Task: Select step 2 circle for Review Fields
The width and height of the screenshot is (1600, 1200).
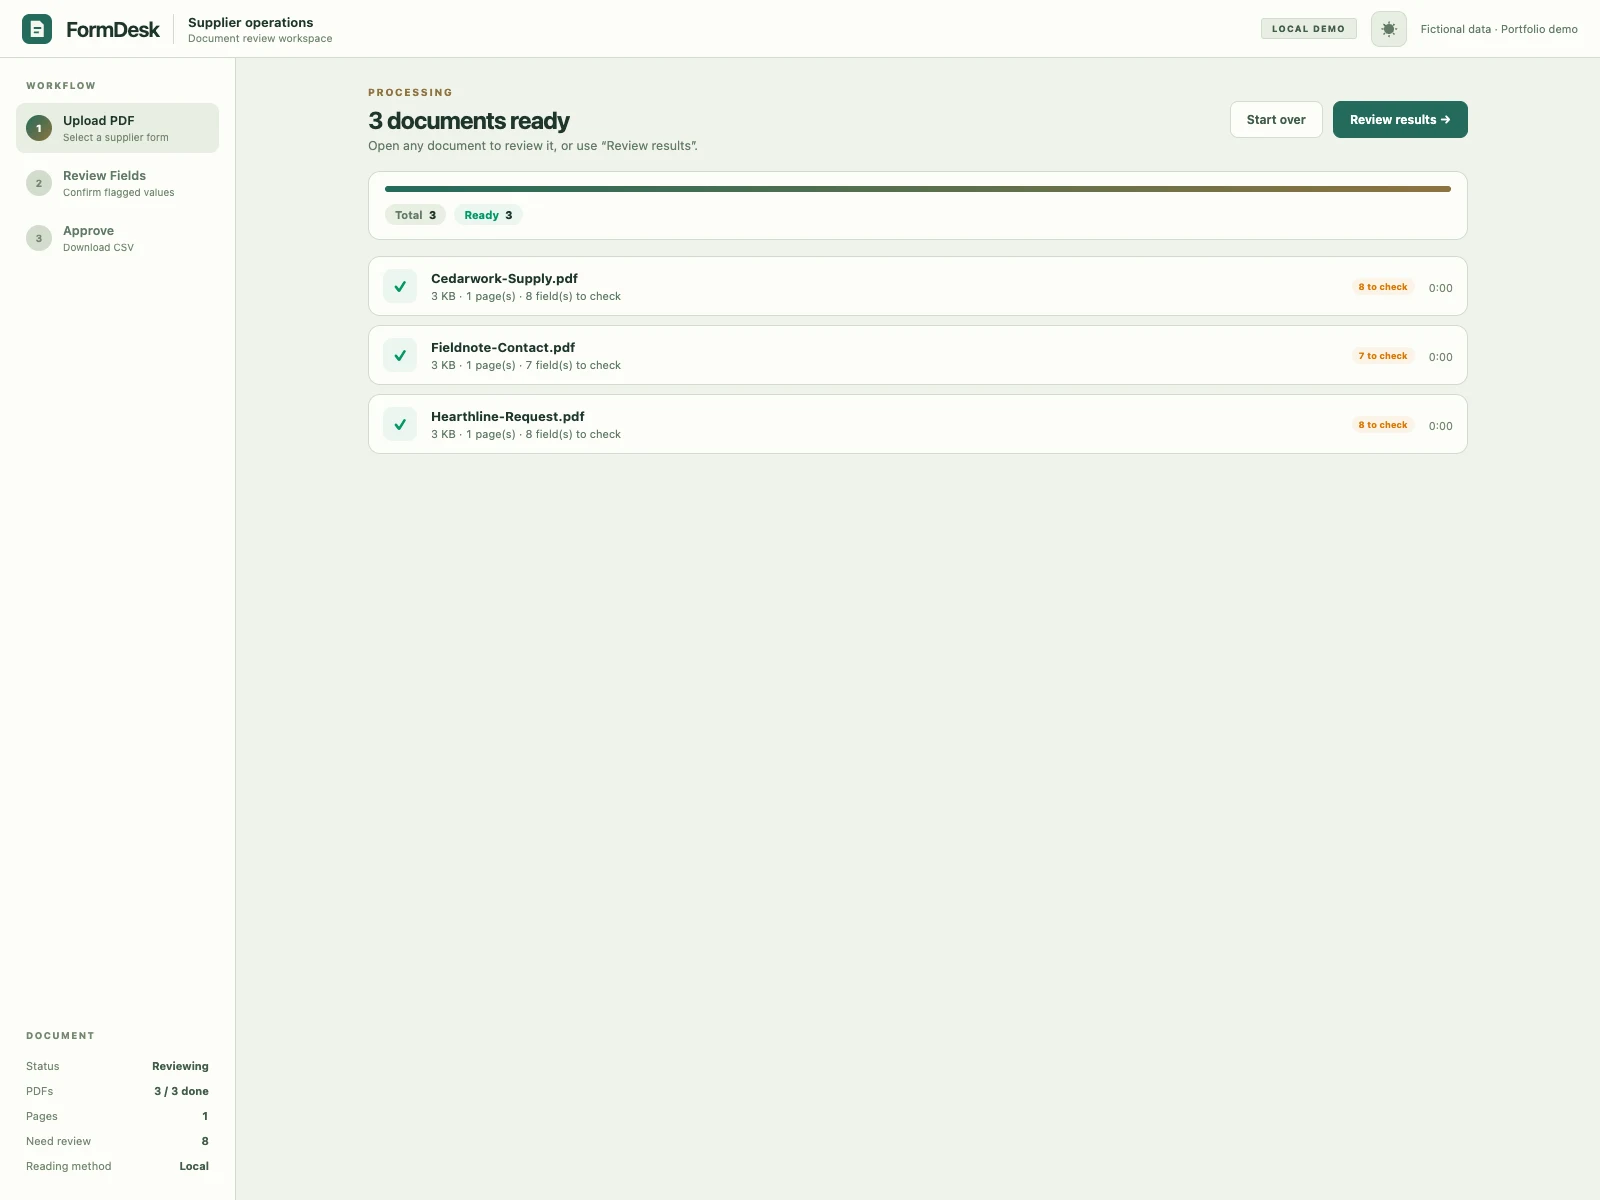Action: coord(39,183)
